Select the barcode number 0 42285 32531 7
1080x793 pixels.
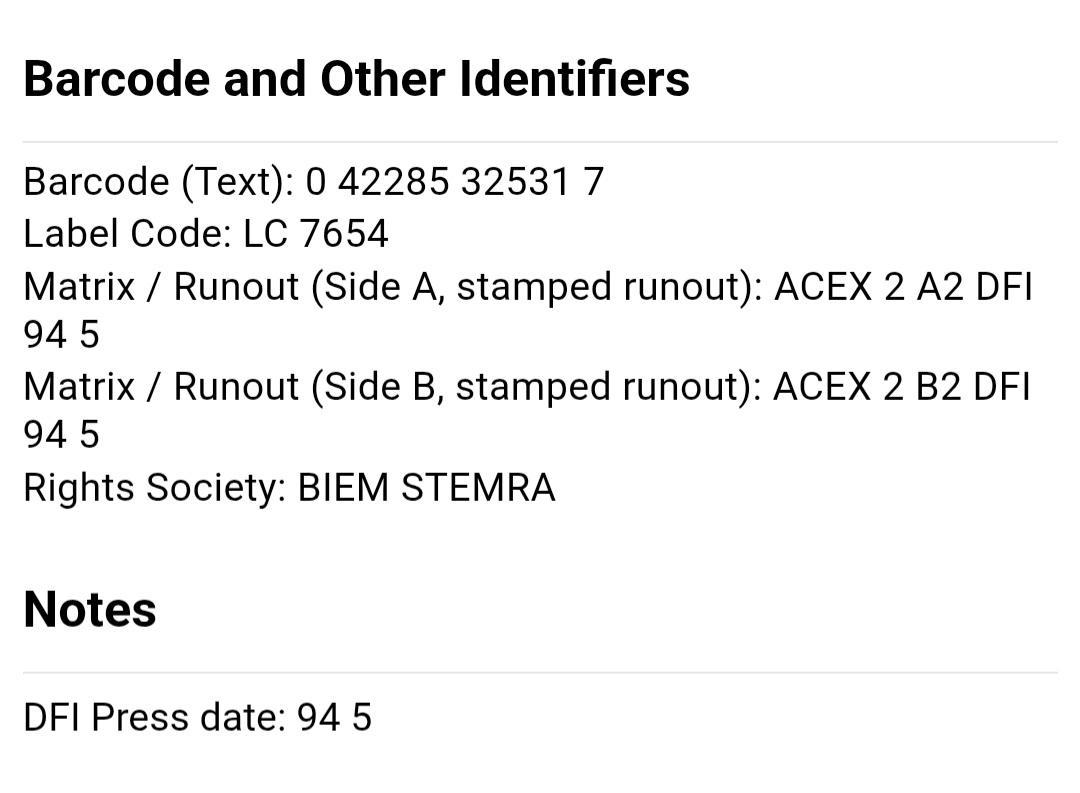[x=455, y=182]
